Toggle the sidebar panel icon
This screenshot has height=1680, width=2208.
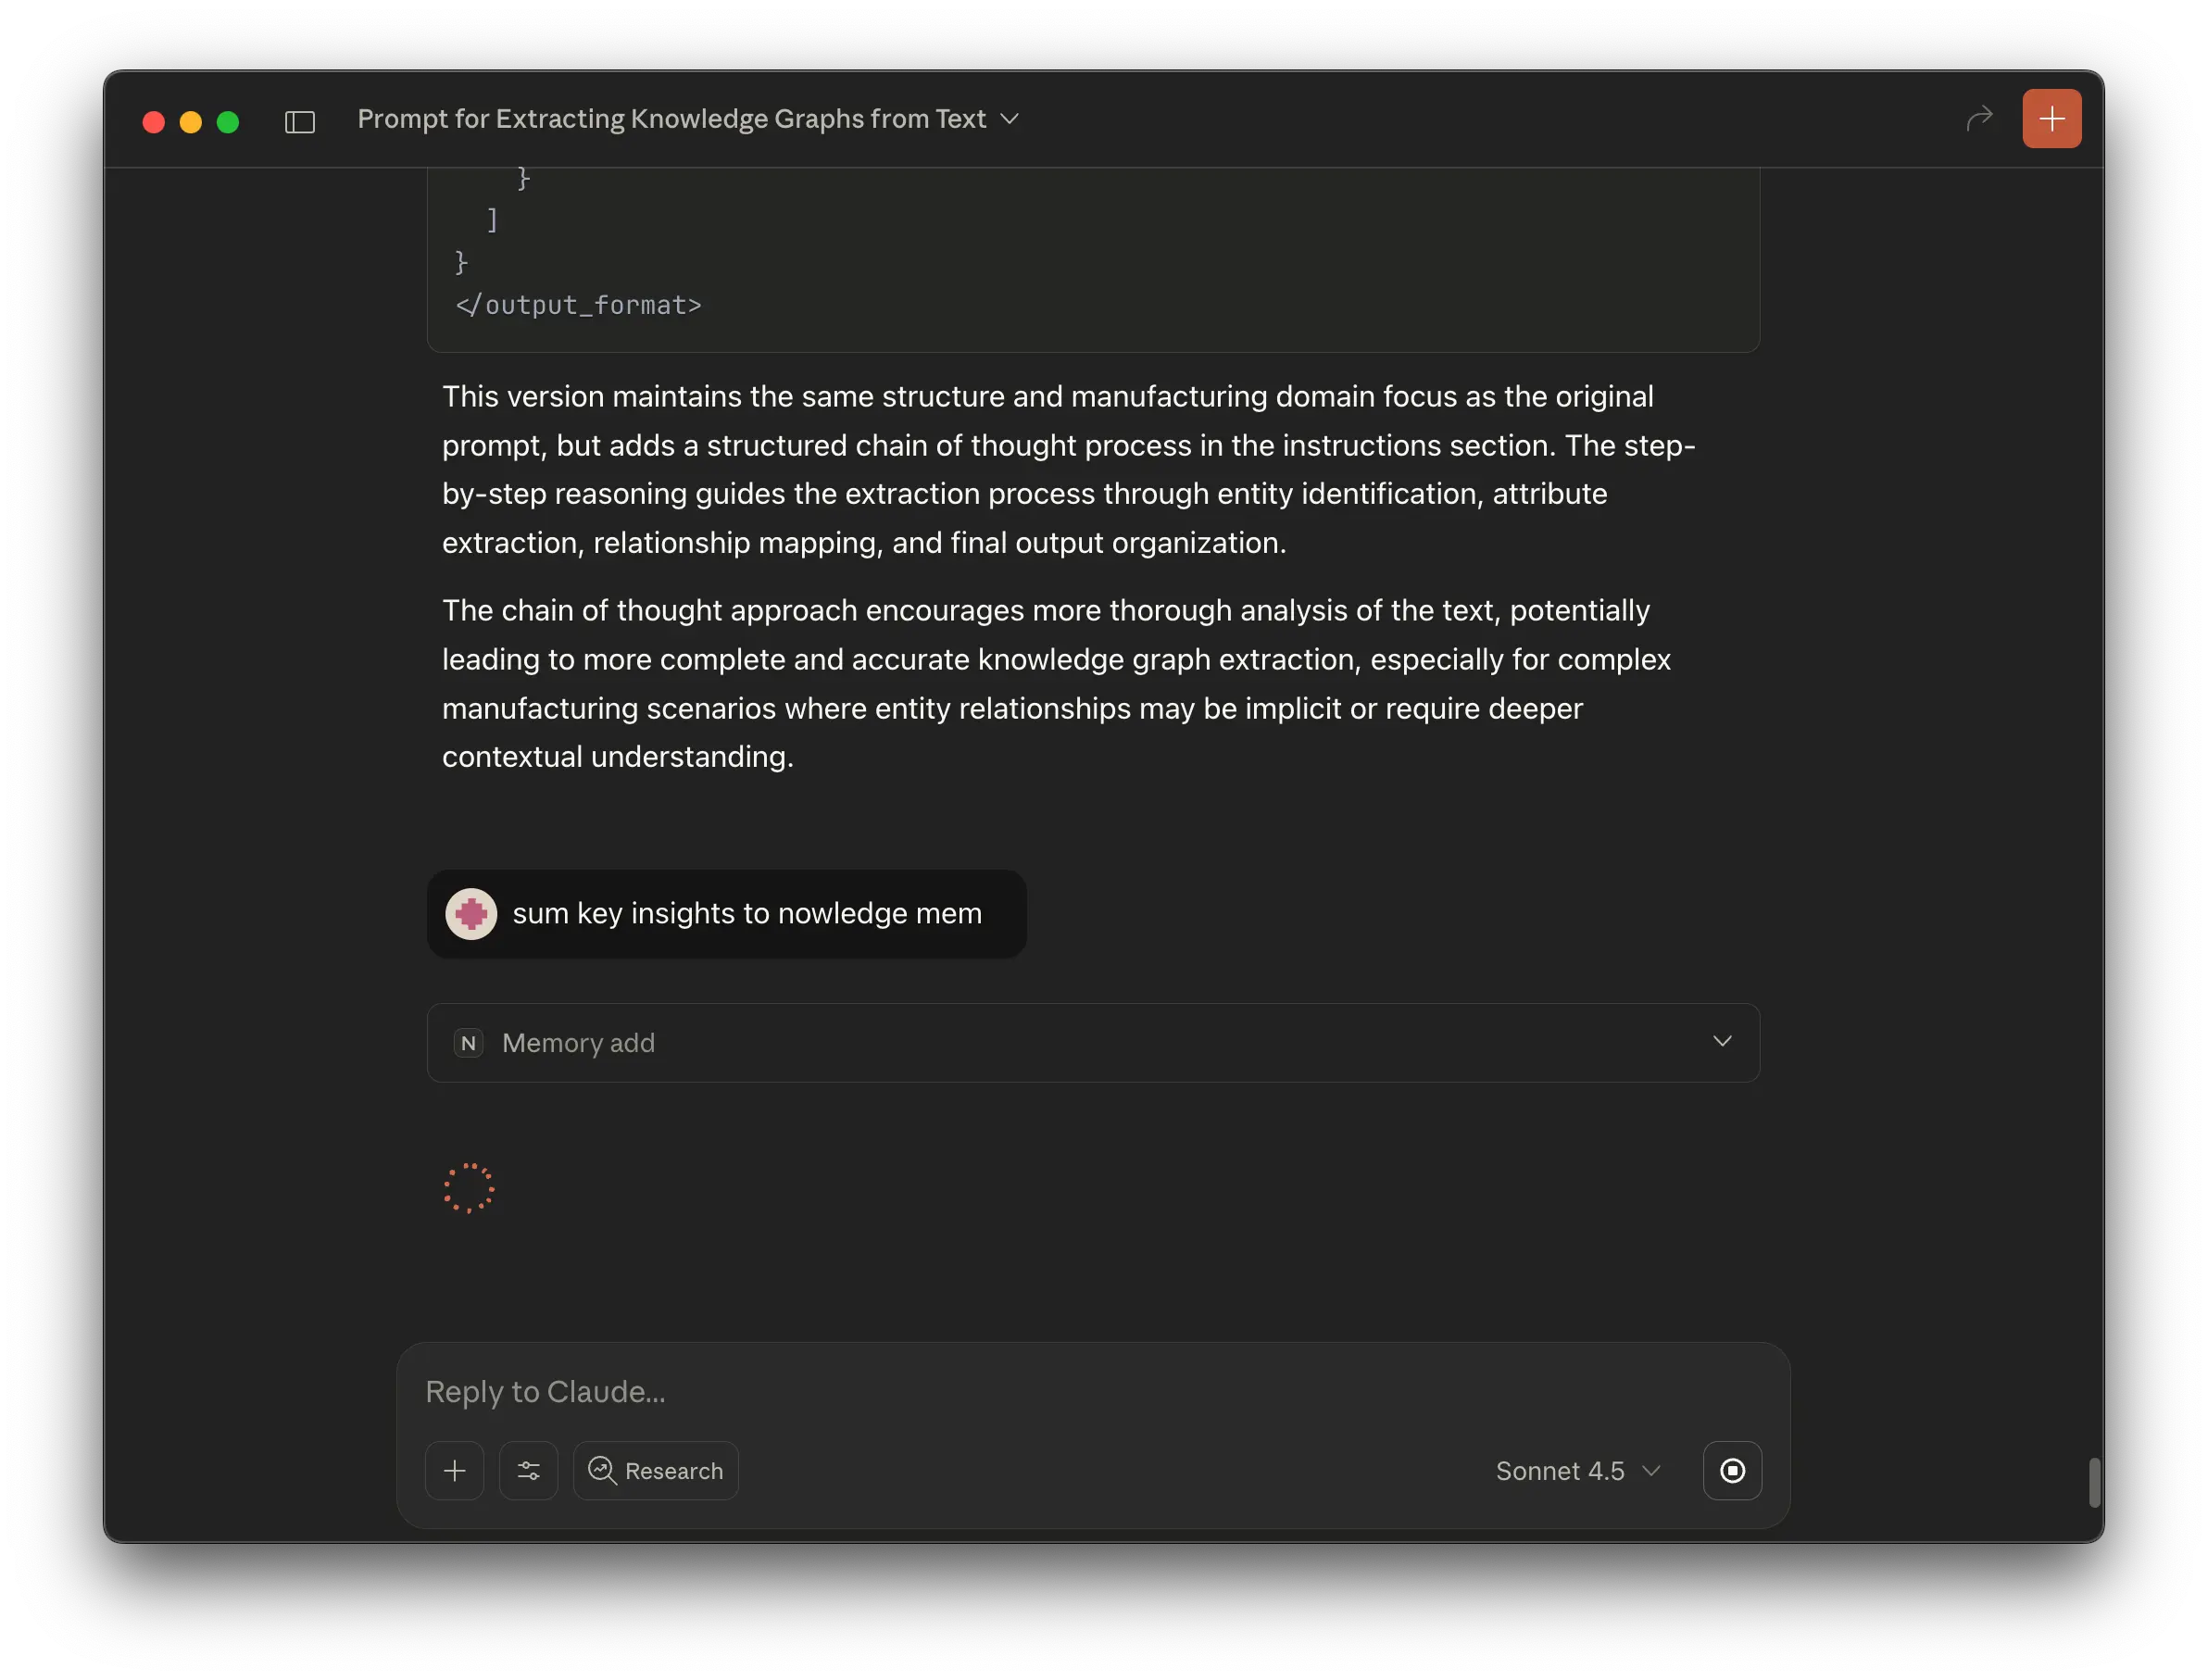pos(300,121)
